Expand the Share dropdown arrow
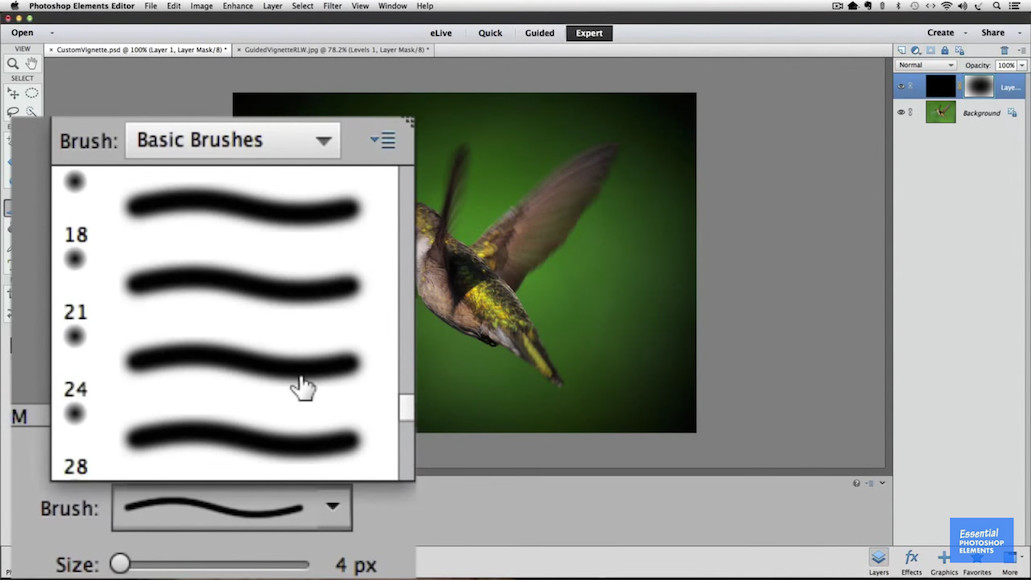This screenshot has width=1031, height=580. (x=1020, y=33)
